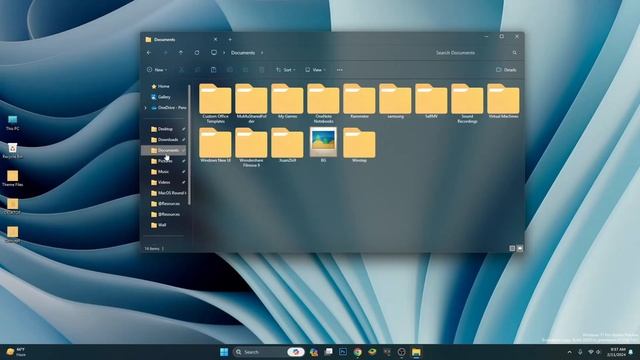Switch to large thumbnails view in status bar

pyautogui.click(x=520, y=248)
